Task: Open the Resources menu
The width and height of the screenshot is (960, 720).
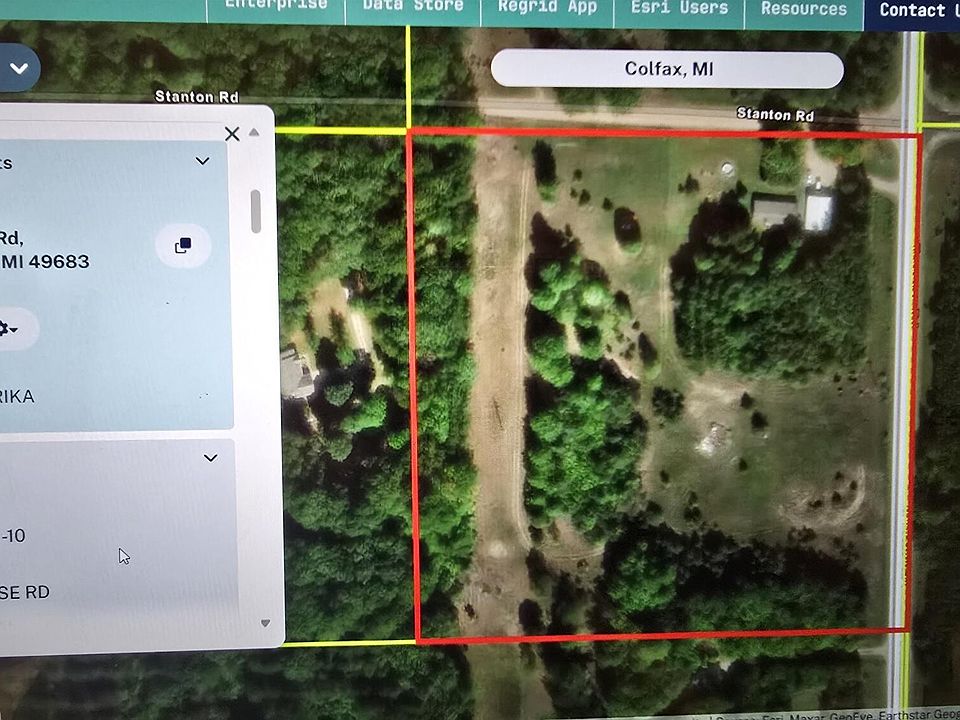Action: tap(803, 8)
